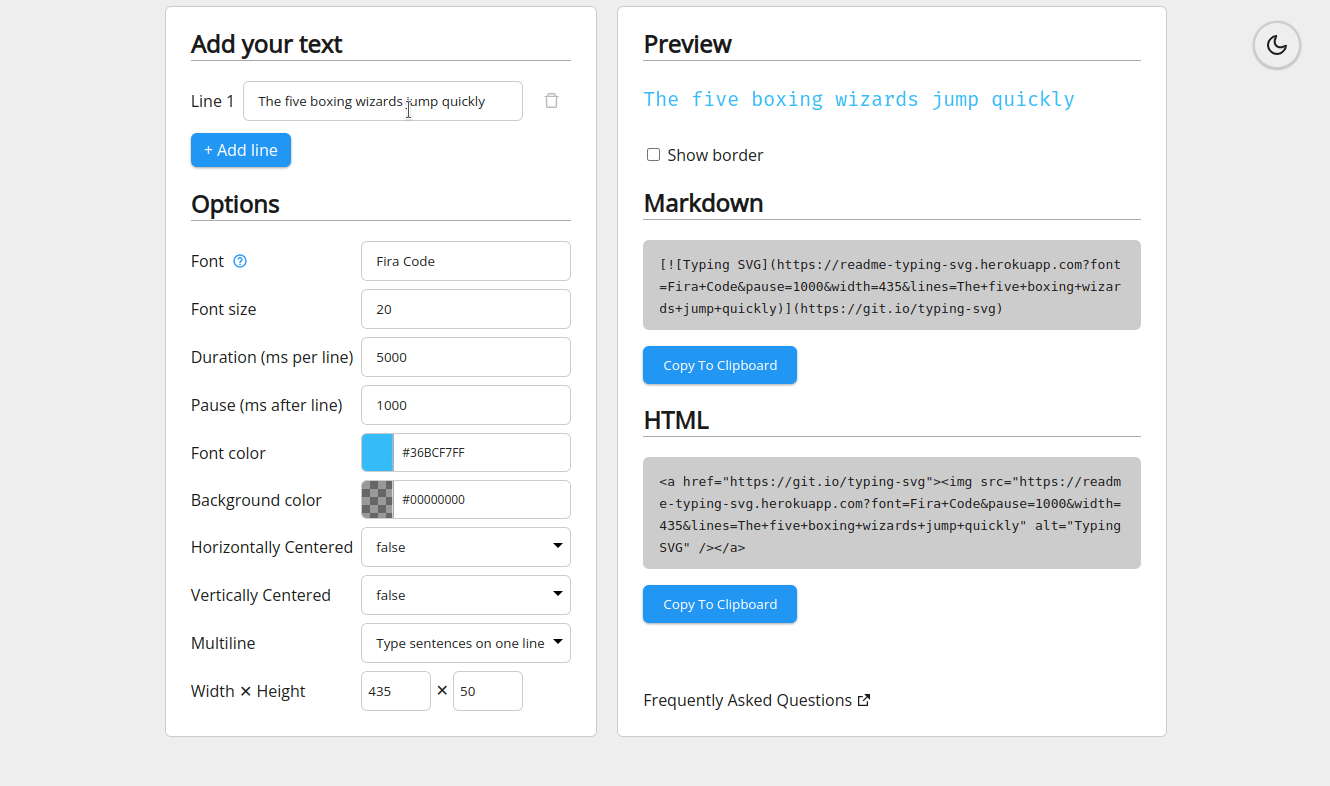1330x786 pixels.
Task: Open the Frequently Asked Questions link
Action: click(x=746, y=700)
